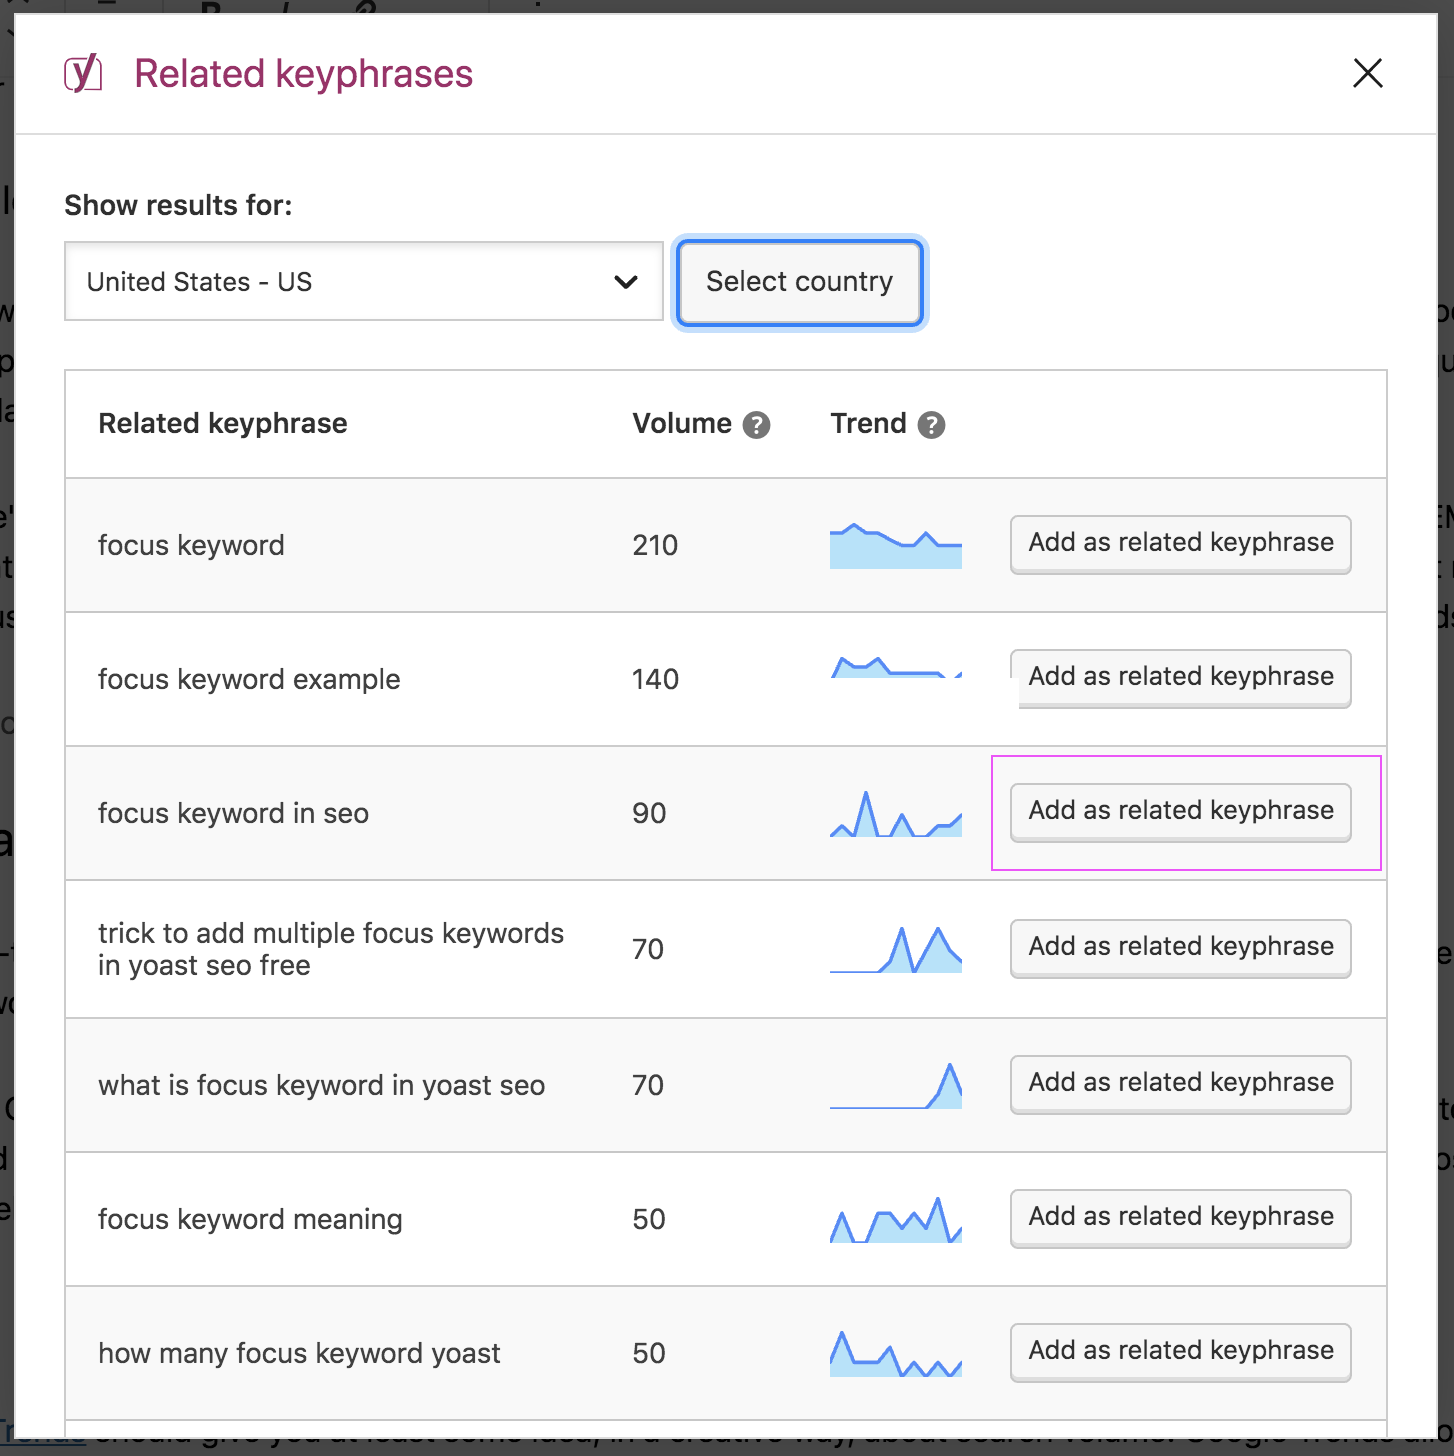The image size is (1454, 1456).
Task: Click trend graph for 'how many focus keyword yoast'
Action: tap(895, 1355)
